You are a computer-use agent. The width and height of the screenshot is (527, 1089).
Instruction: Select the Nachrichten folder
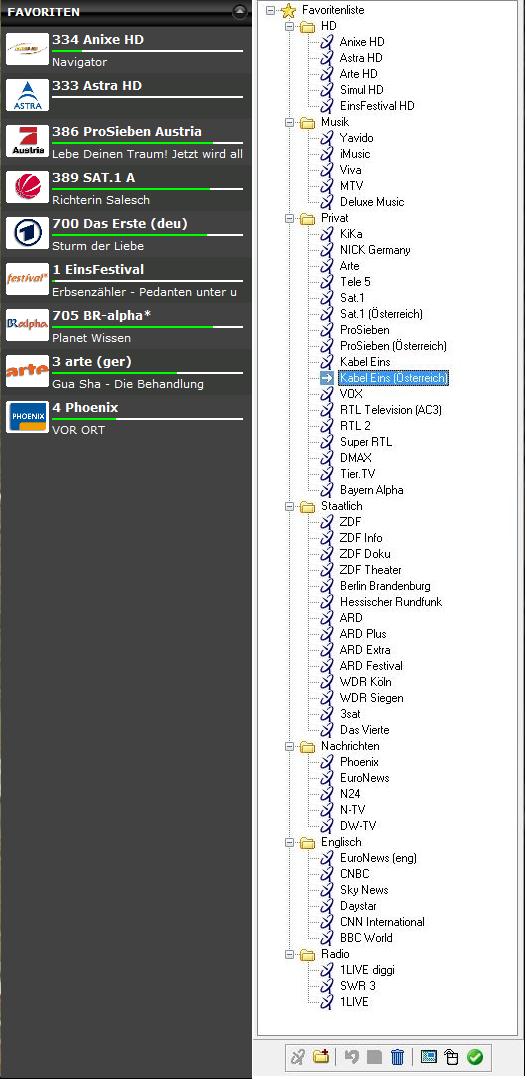pyautogui.click(x=350, y=746)
